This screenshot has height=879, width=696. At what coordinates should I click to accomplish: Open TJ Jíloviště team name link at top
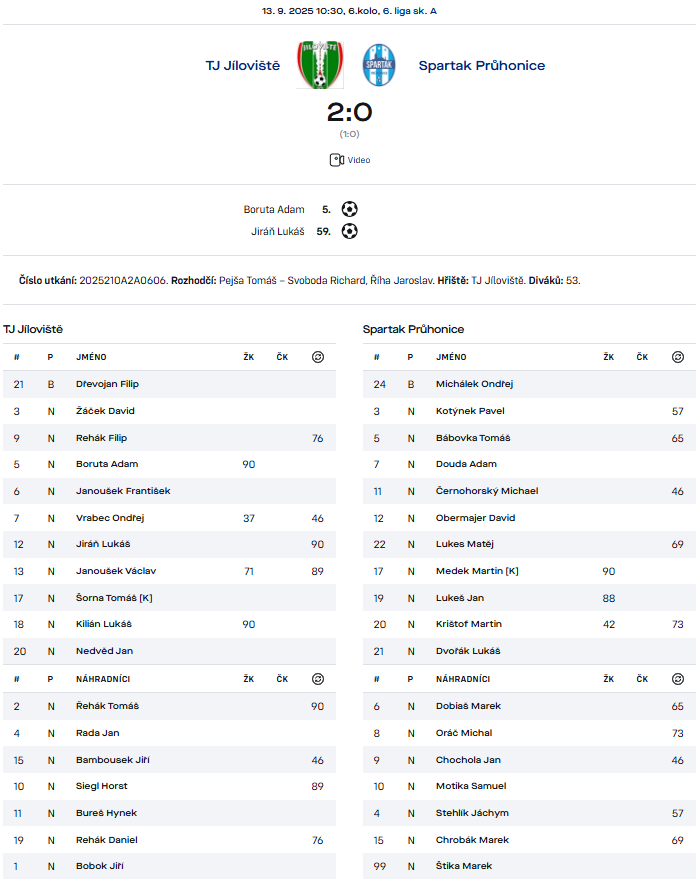243,66
